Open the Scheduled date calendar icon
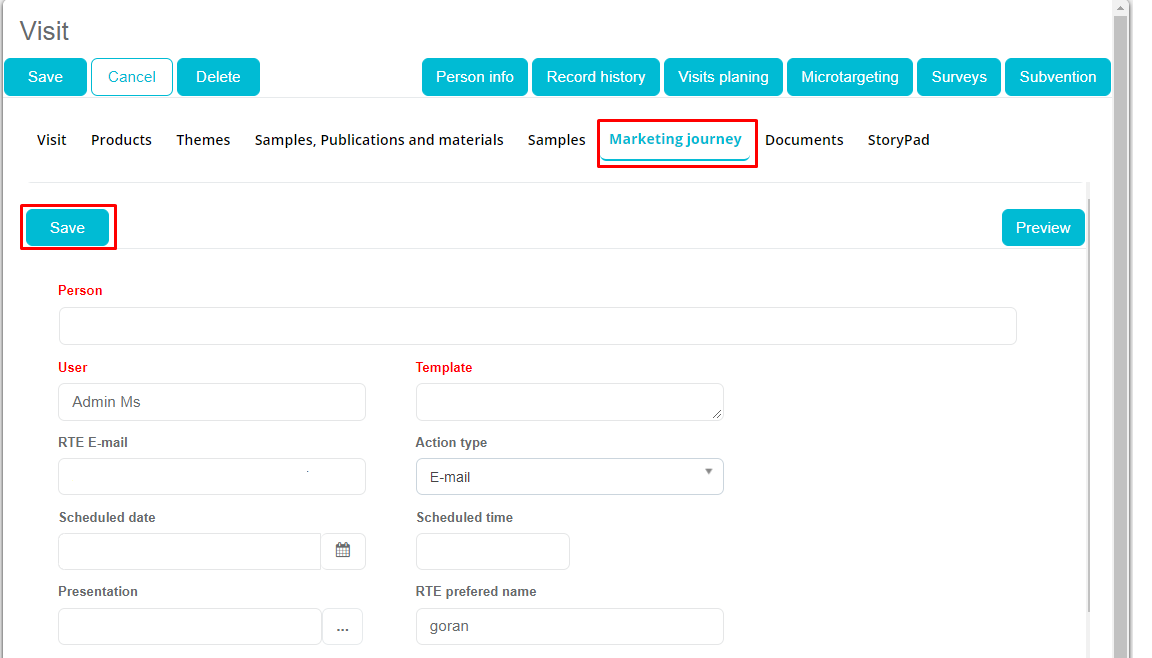The width and height of the screenshot is (1152, 658). (x=343, y=551)
